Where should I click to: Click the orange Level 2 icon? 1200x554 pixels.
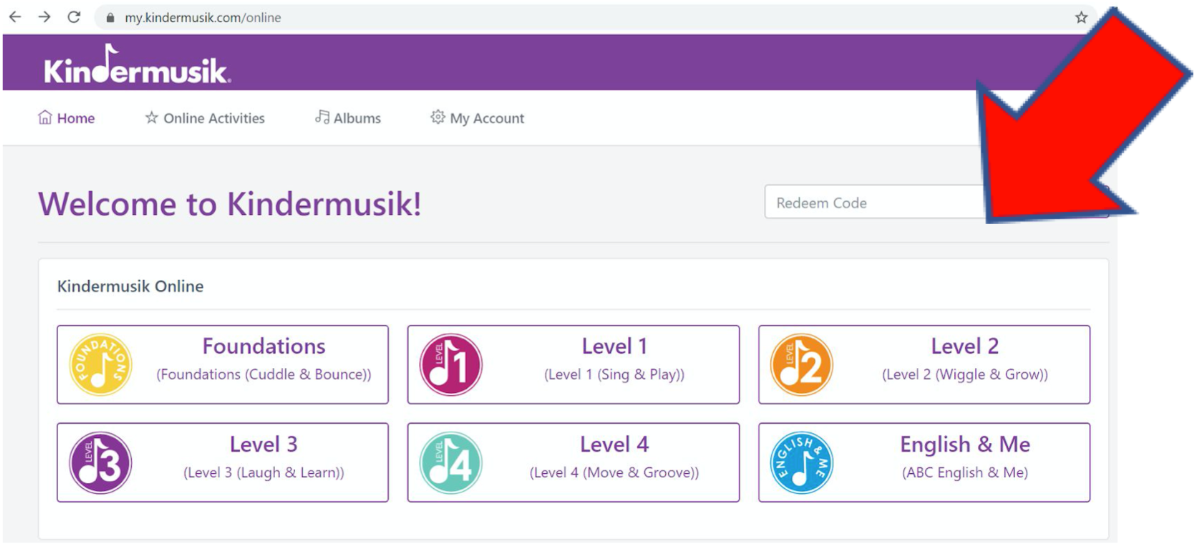pos(802,365)
